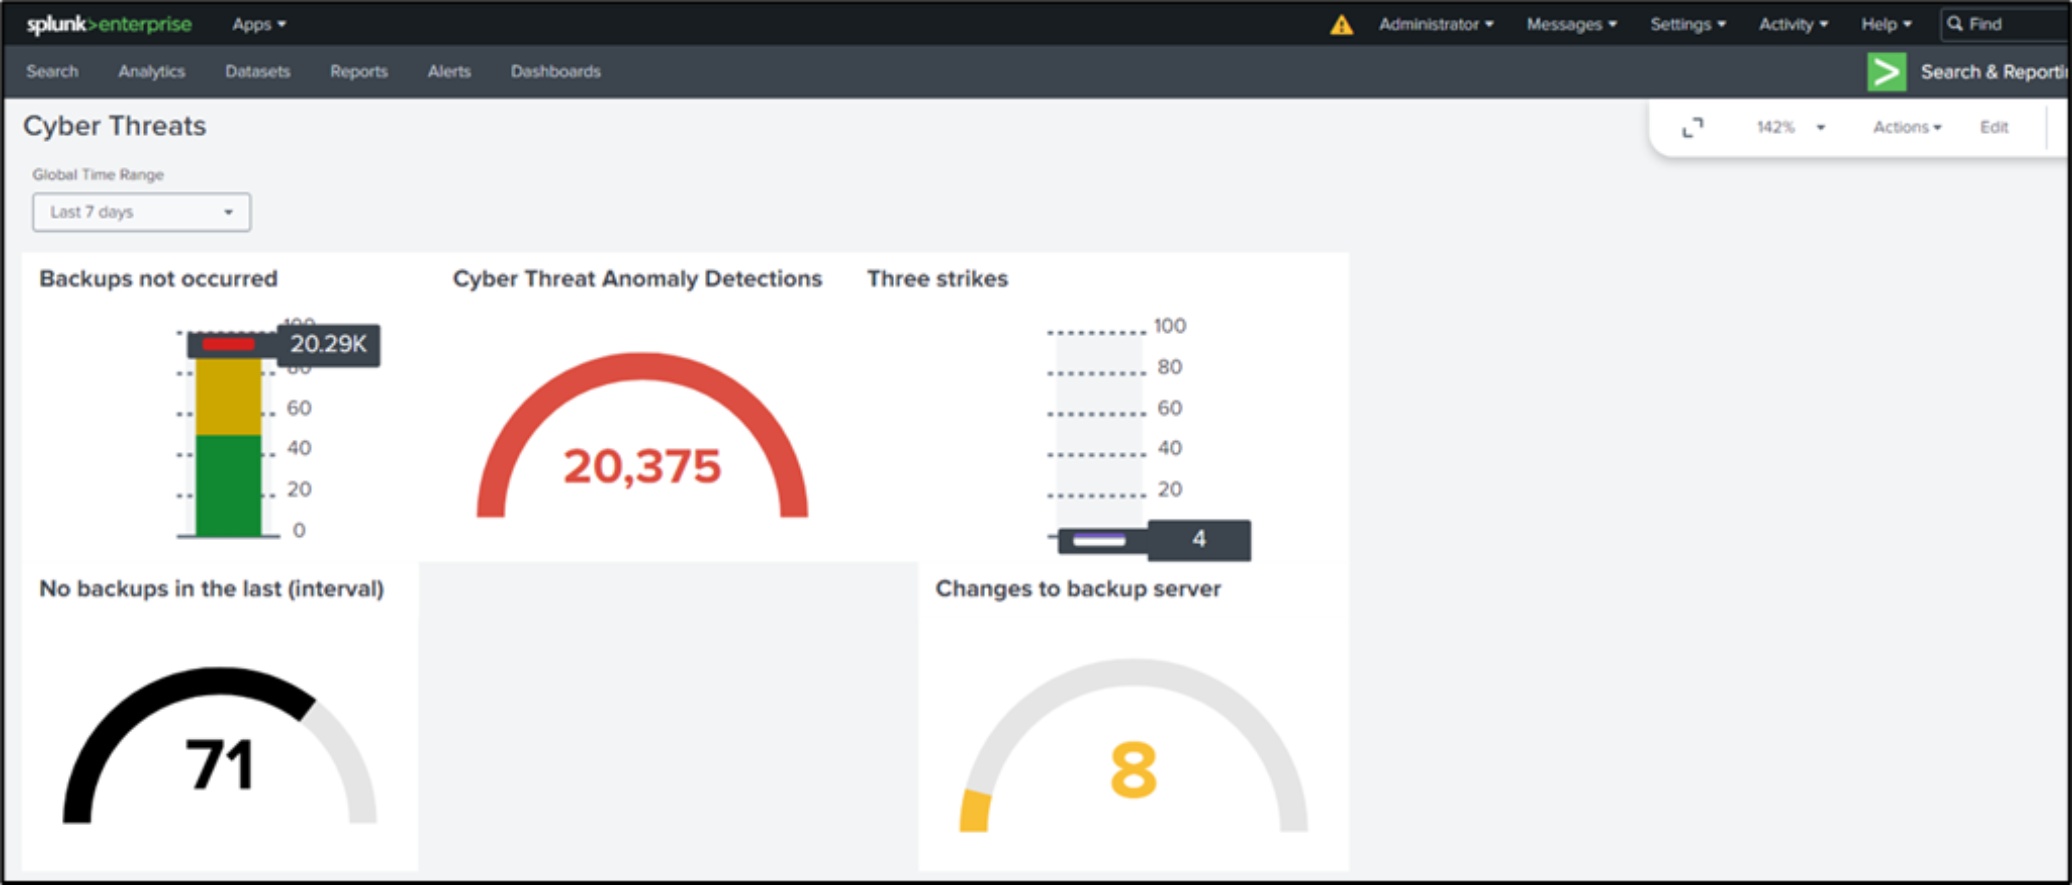Click the fullscreen expand icon
This screenshot has height=886, width=2072.
pos(1692,128)
